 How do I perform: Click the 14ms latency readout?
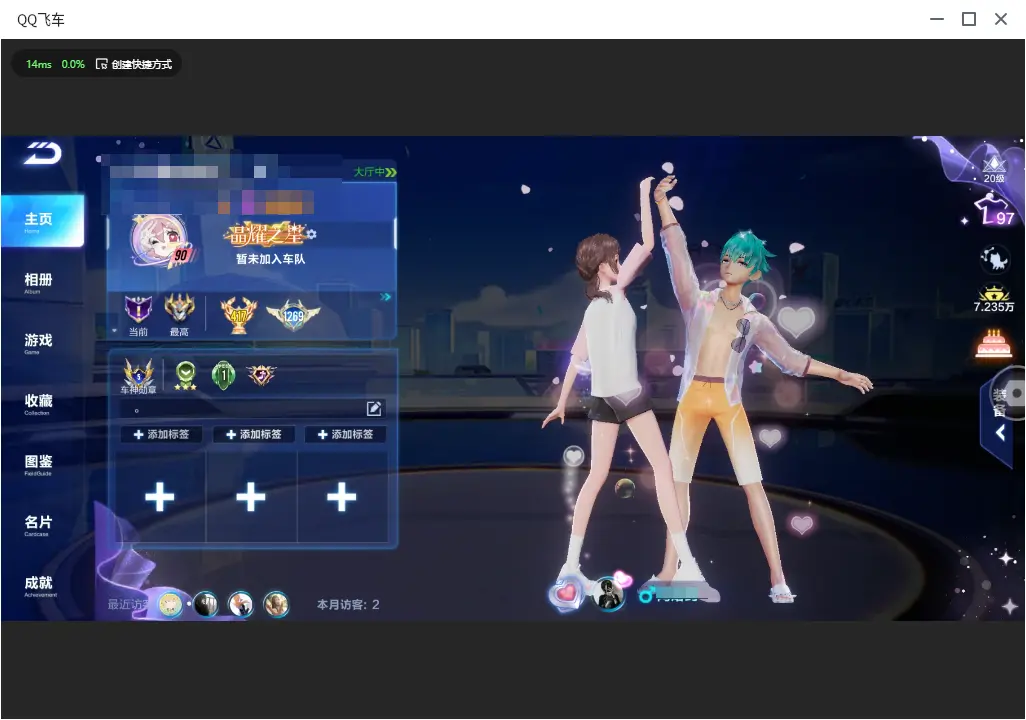click(39, 64)
